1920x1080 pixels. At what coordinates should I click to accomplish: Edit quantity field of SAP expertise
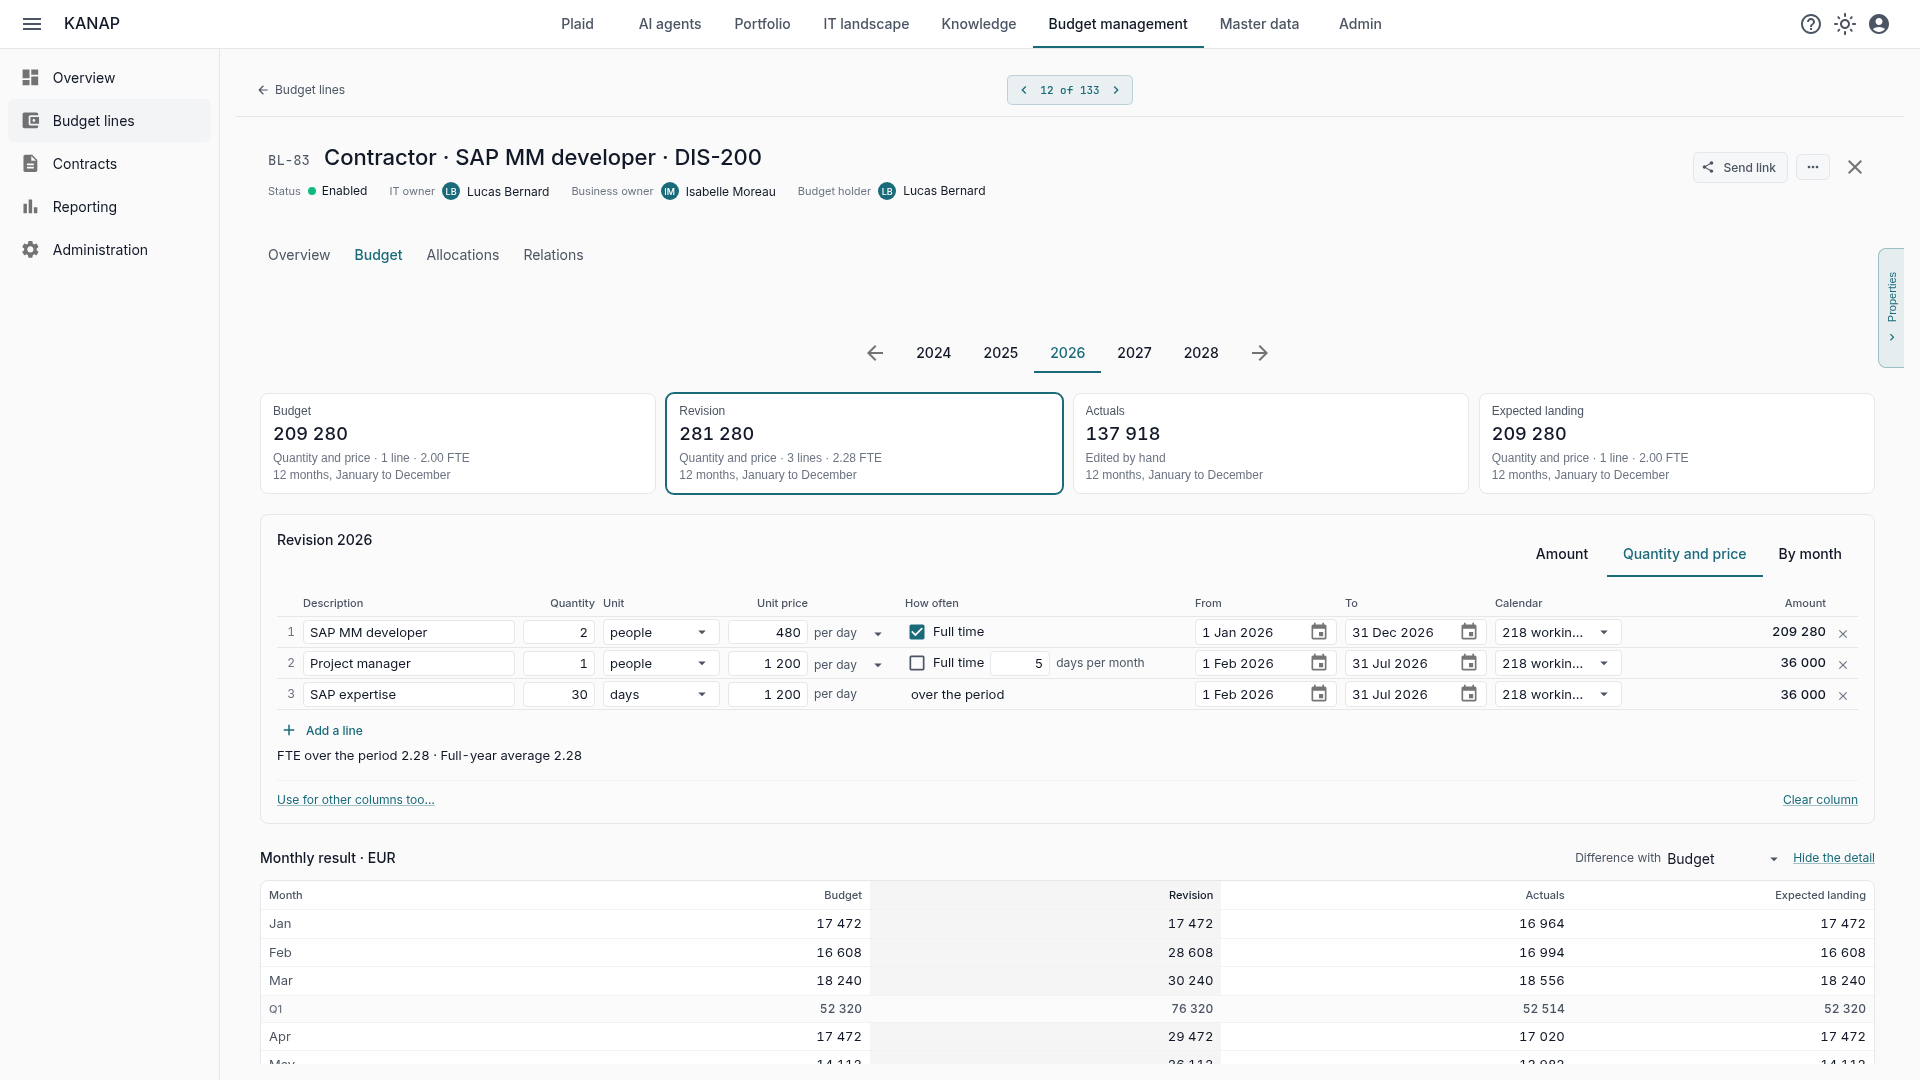click(559, 694)
